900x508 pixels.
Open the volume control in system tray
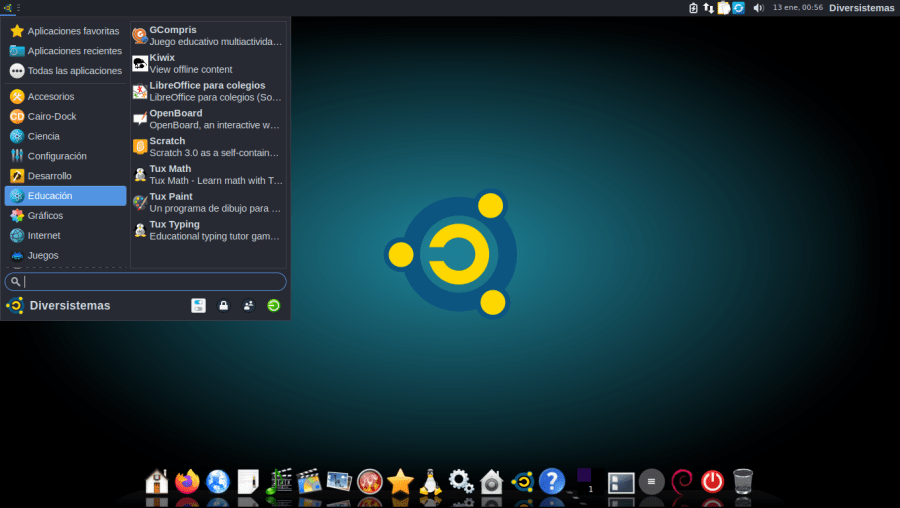(758, 8)
